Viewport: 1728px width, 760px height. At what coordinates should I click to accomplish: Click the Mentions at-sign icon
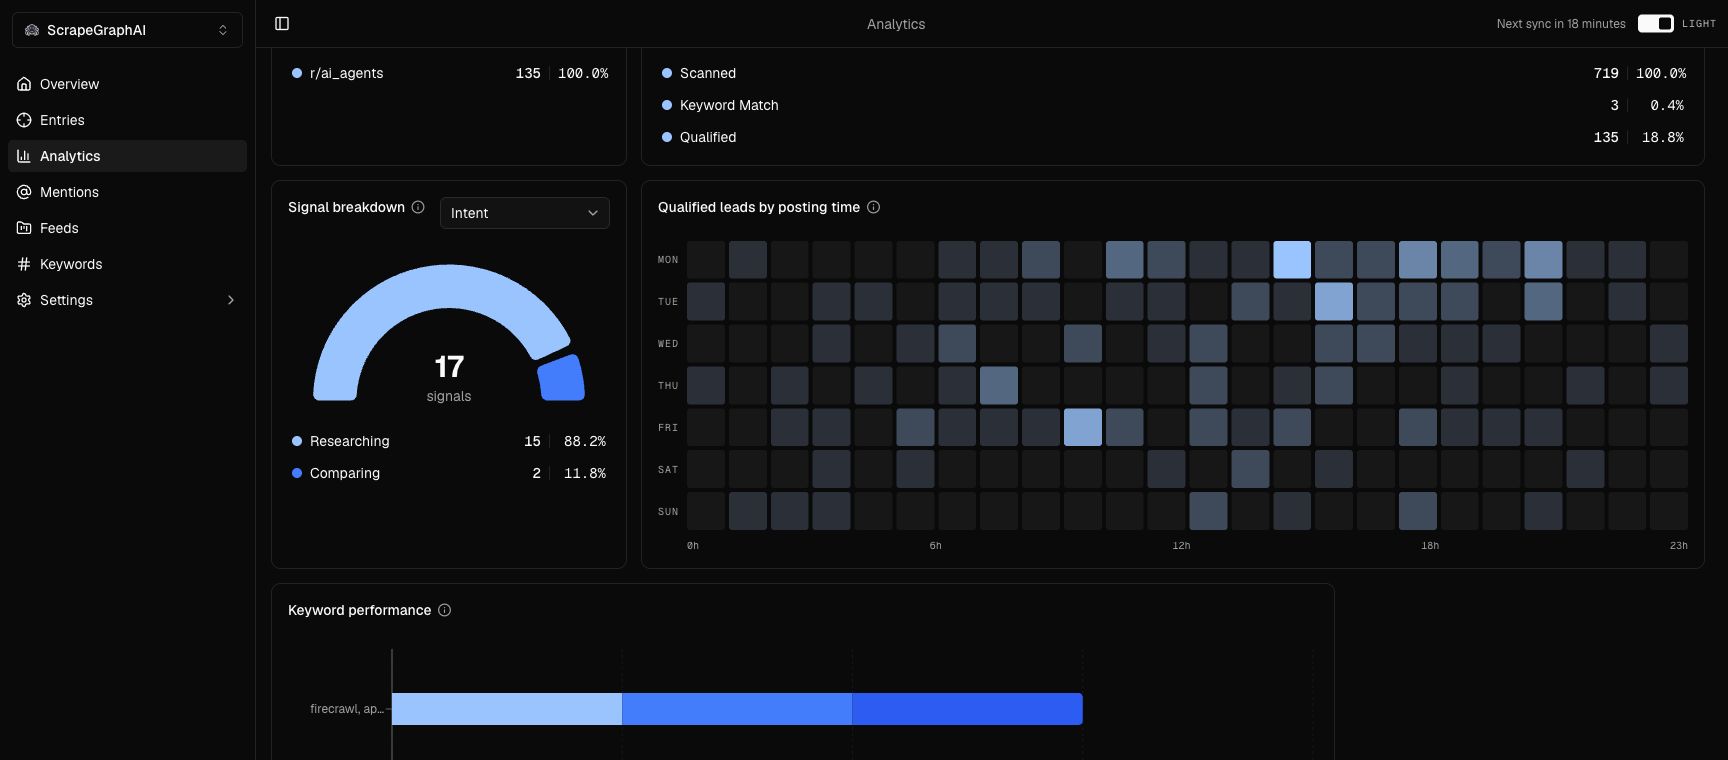(24, 192)
